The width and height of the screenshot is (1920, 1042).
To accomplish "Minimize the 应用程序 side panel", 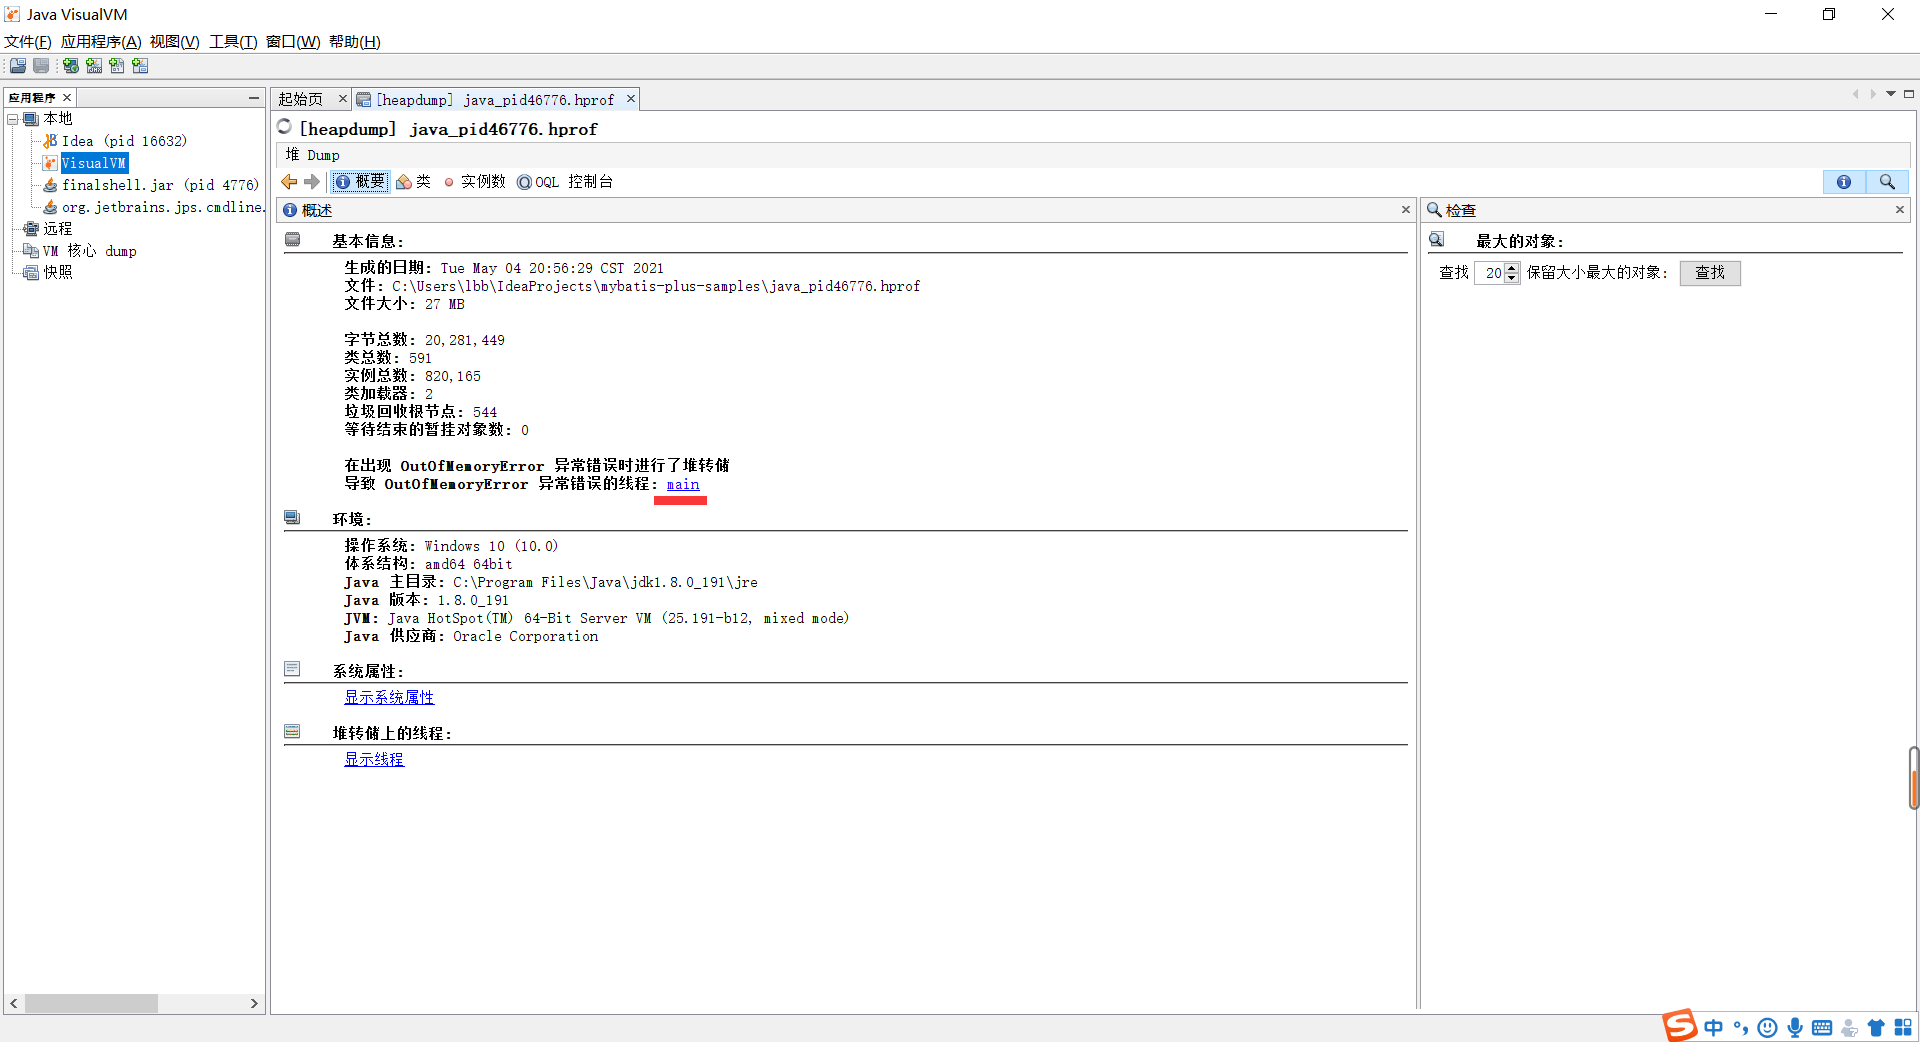I will [x=254, y=98].
